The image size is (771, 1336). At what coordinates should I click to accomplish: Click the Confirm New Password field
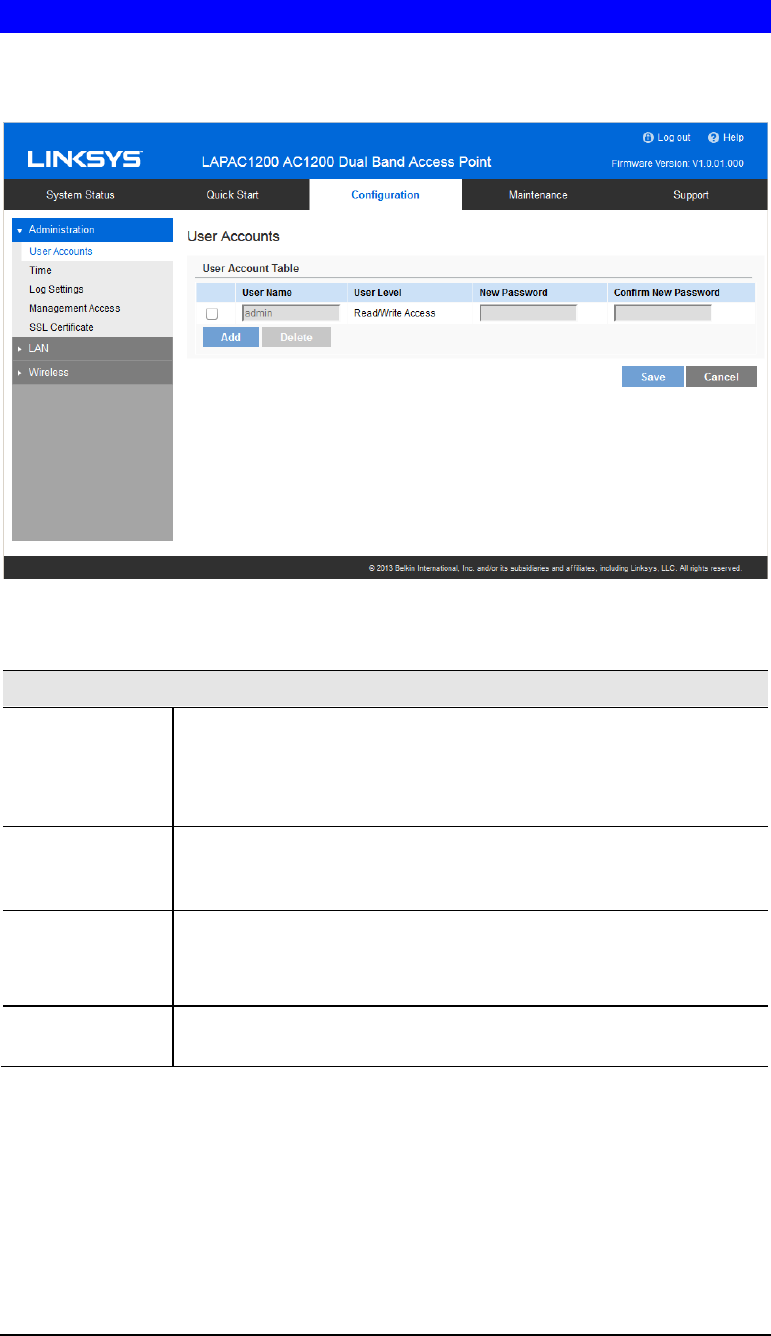pyautogui.click(x=662, y=313)
